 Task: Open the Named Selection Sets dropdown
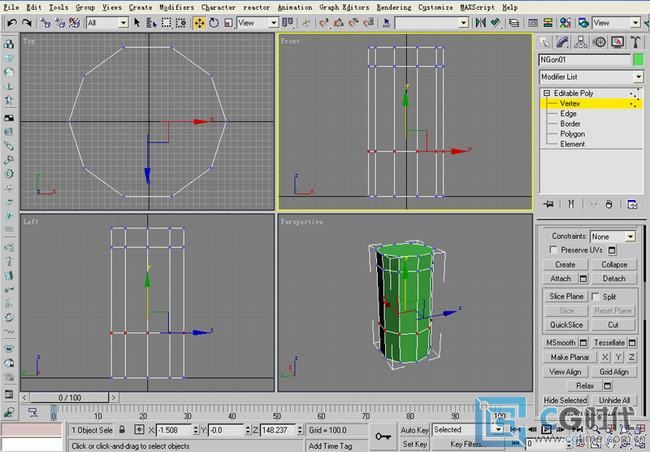(432, 23)
